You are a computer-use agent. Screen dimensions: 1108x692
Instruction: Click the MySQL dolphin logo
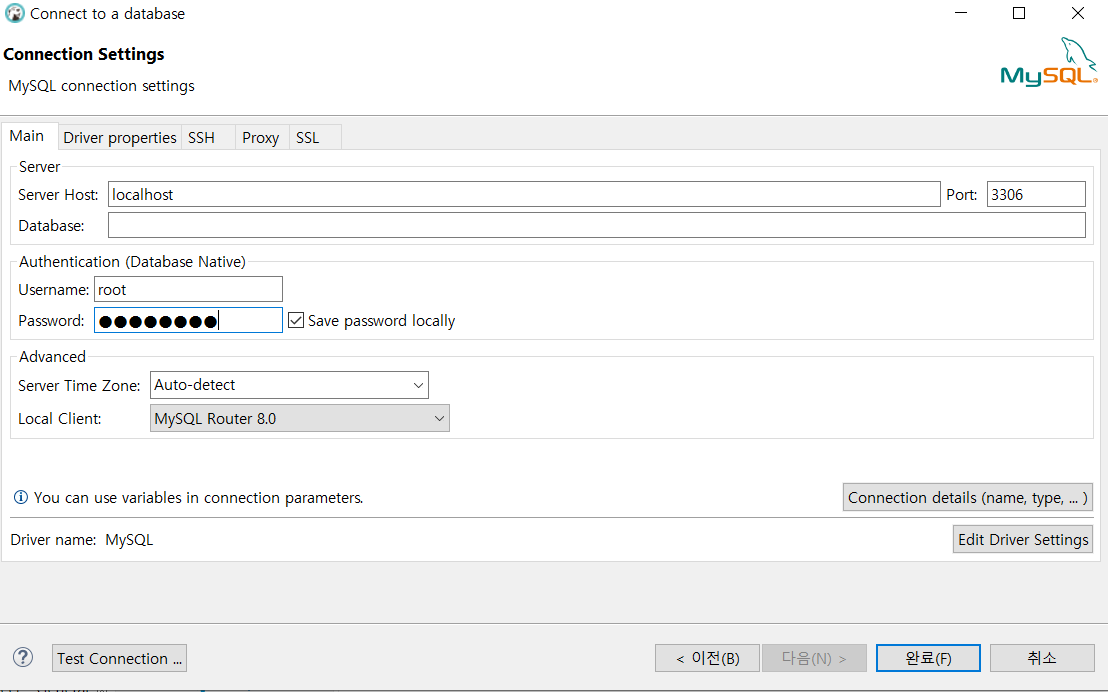tap(1049, 61)
